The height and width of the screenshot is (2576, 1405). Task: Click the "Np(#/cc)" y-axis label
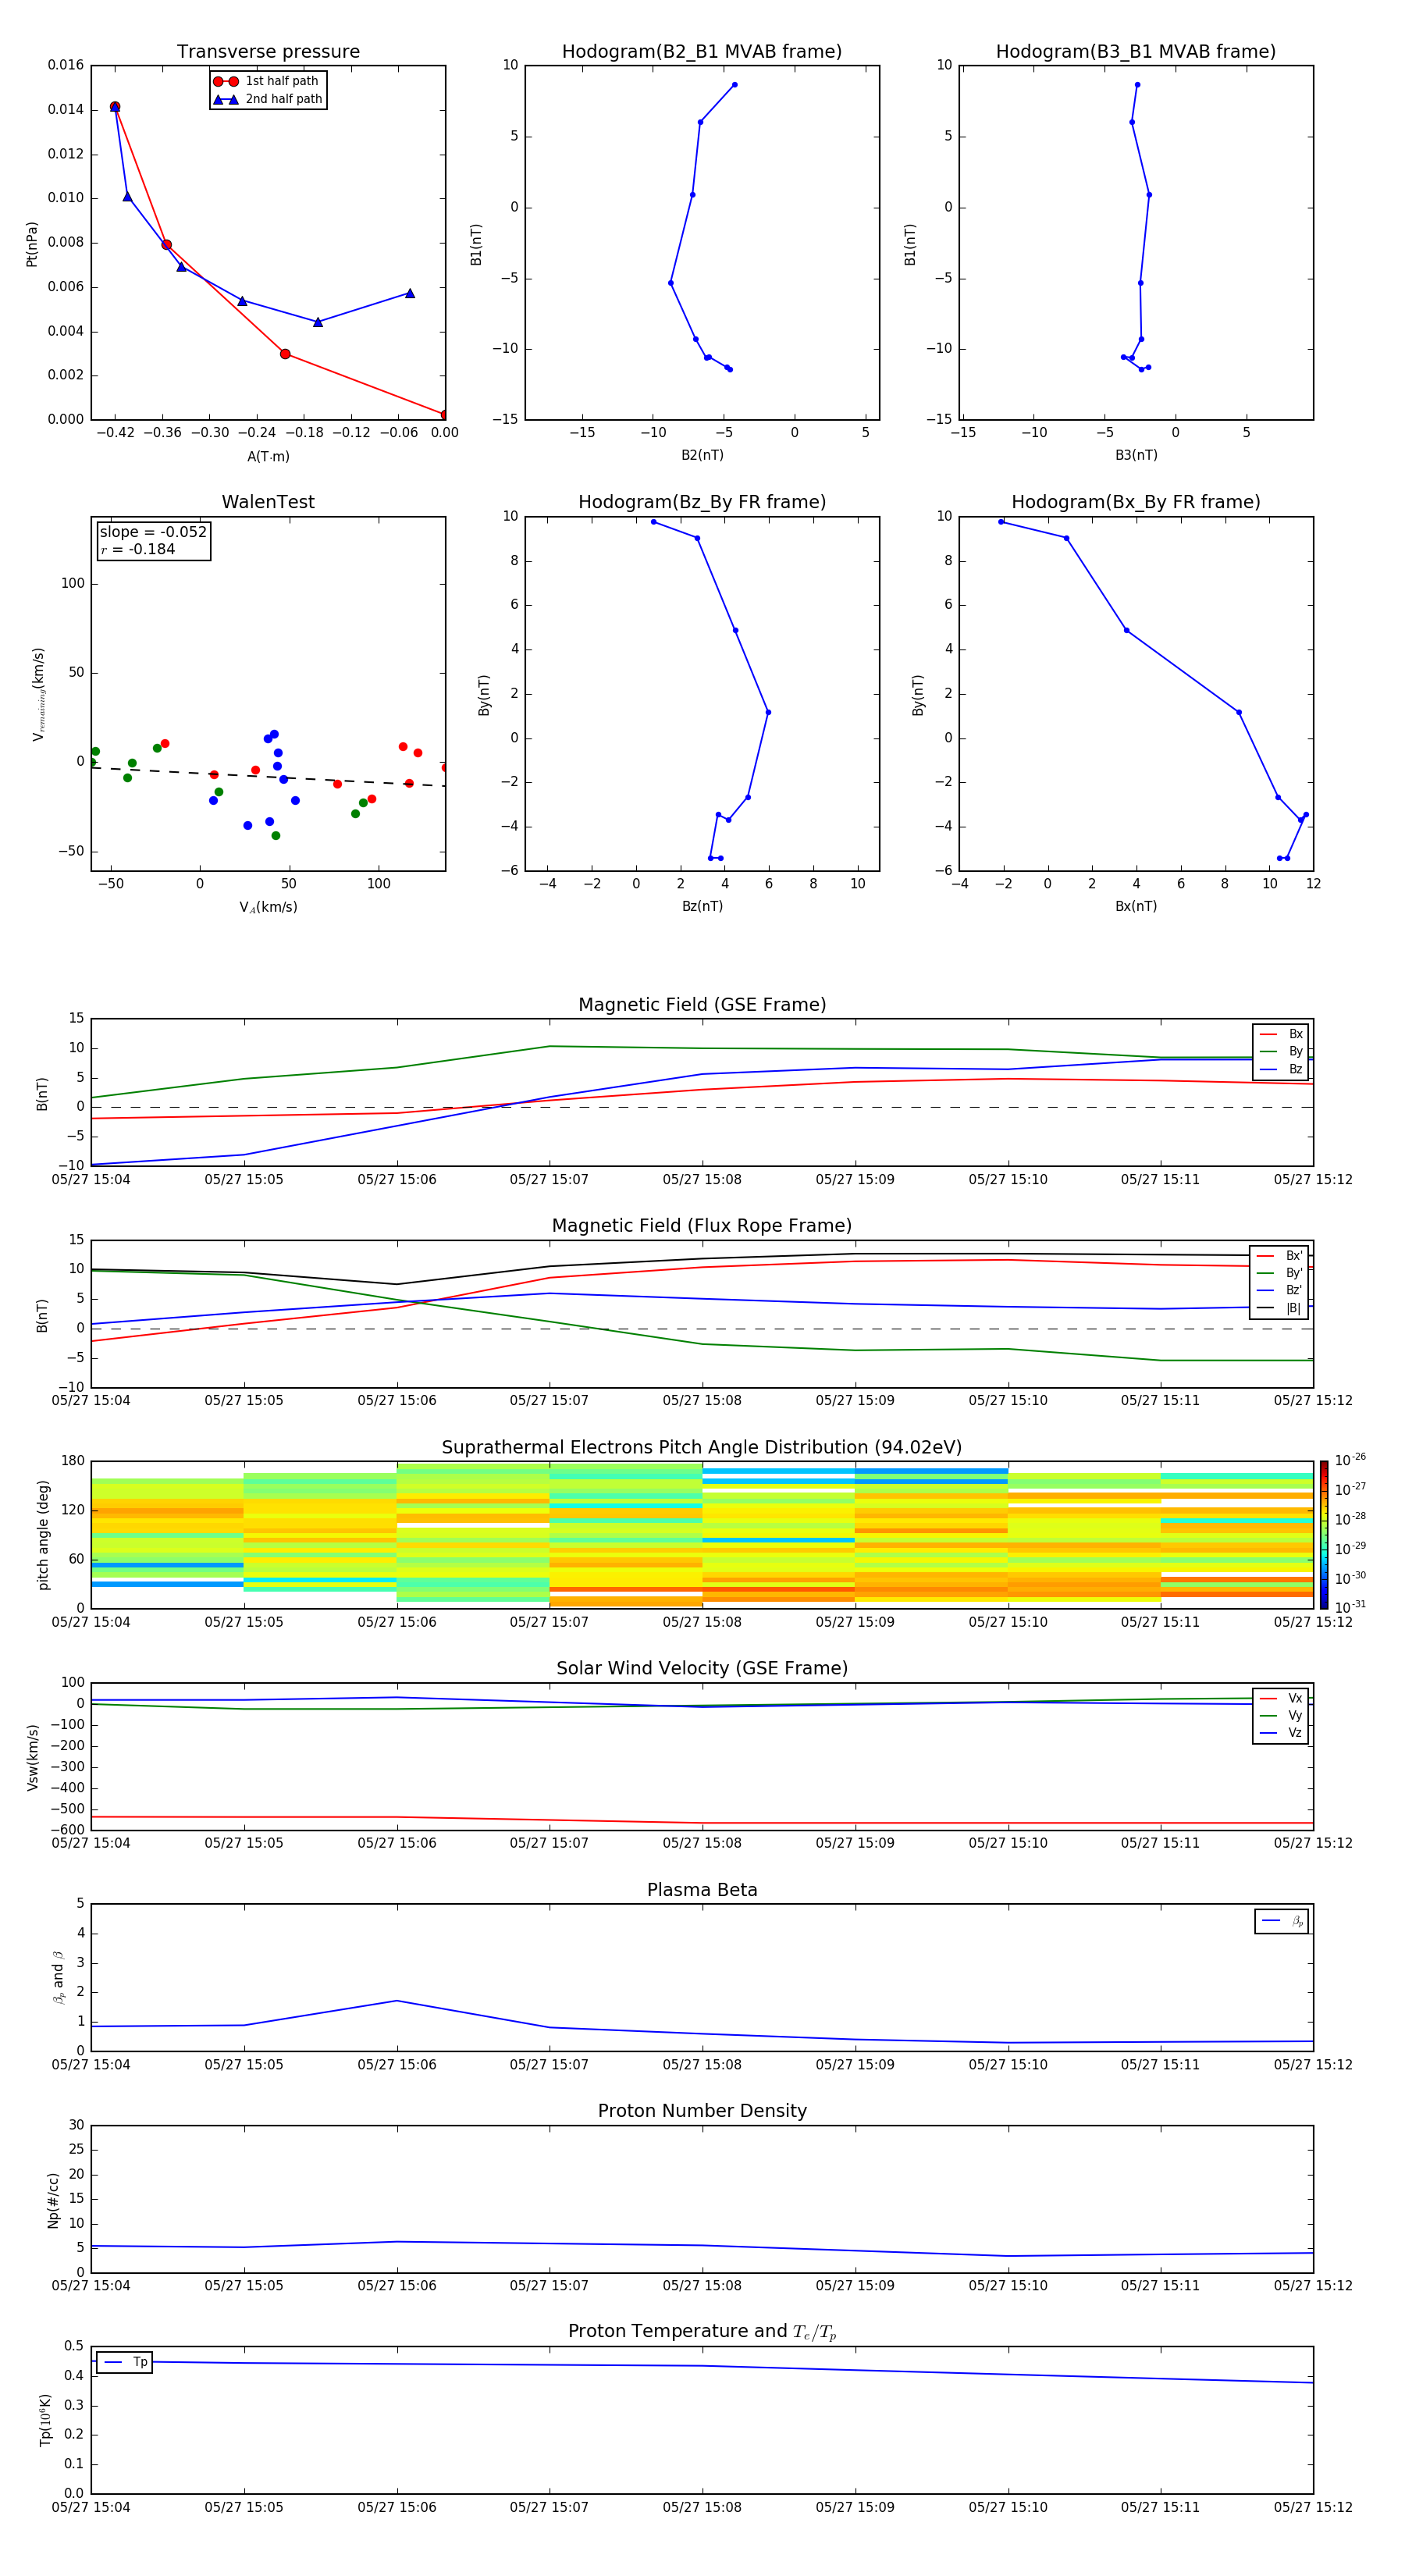coord(53,2200)
